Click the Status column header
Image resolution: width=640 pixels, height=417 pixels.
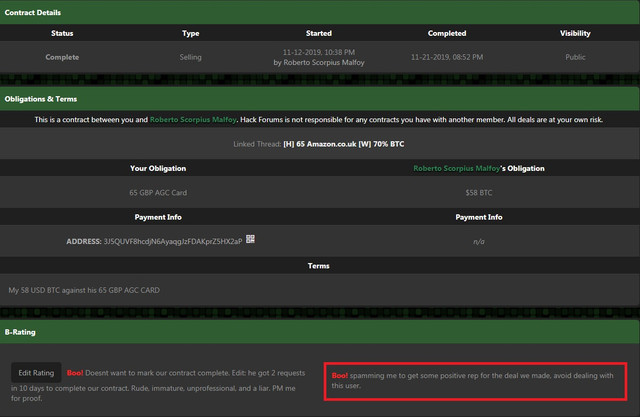(62, 33)
